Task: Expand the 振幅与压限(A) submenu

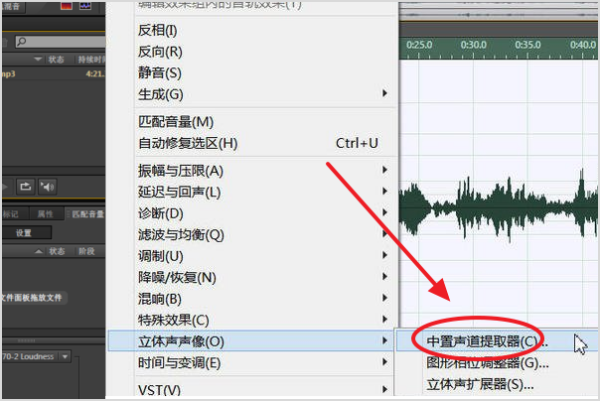Action: click(264, 171)
